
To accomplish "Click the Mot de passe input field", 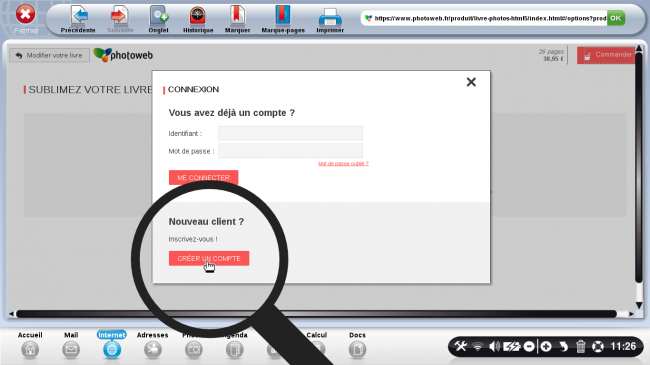I will (x=290, y=151).
